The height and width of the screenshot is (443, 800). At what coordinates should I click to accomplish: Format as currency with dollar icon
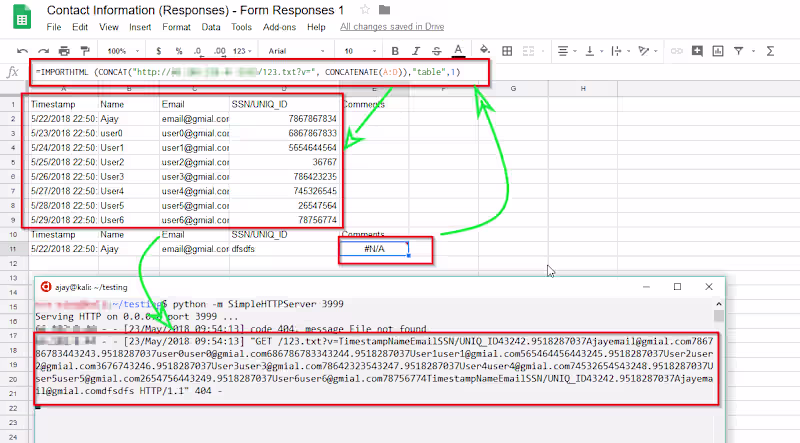click(x=159, y=51)
